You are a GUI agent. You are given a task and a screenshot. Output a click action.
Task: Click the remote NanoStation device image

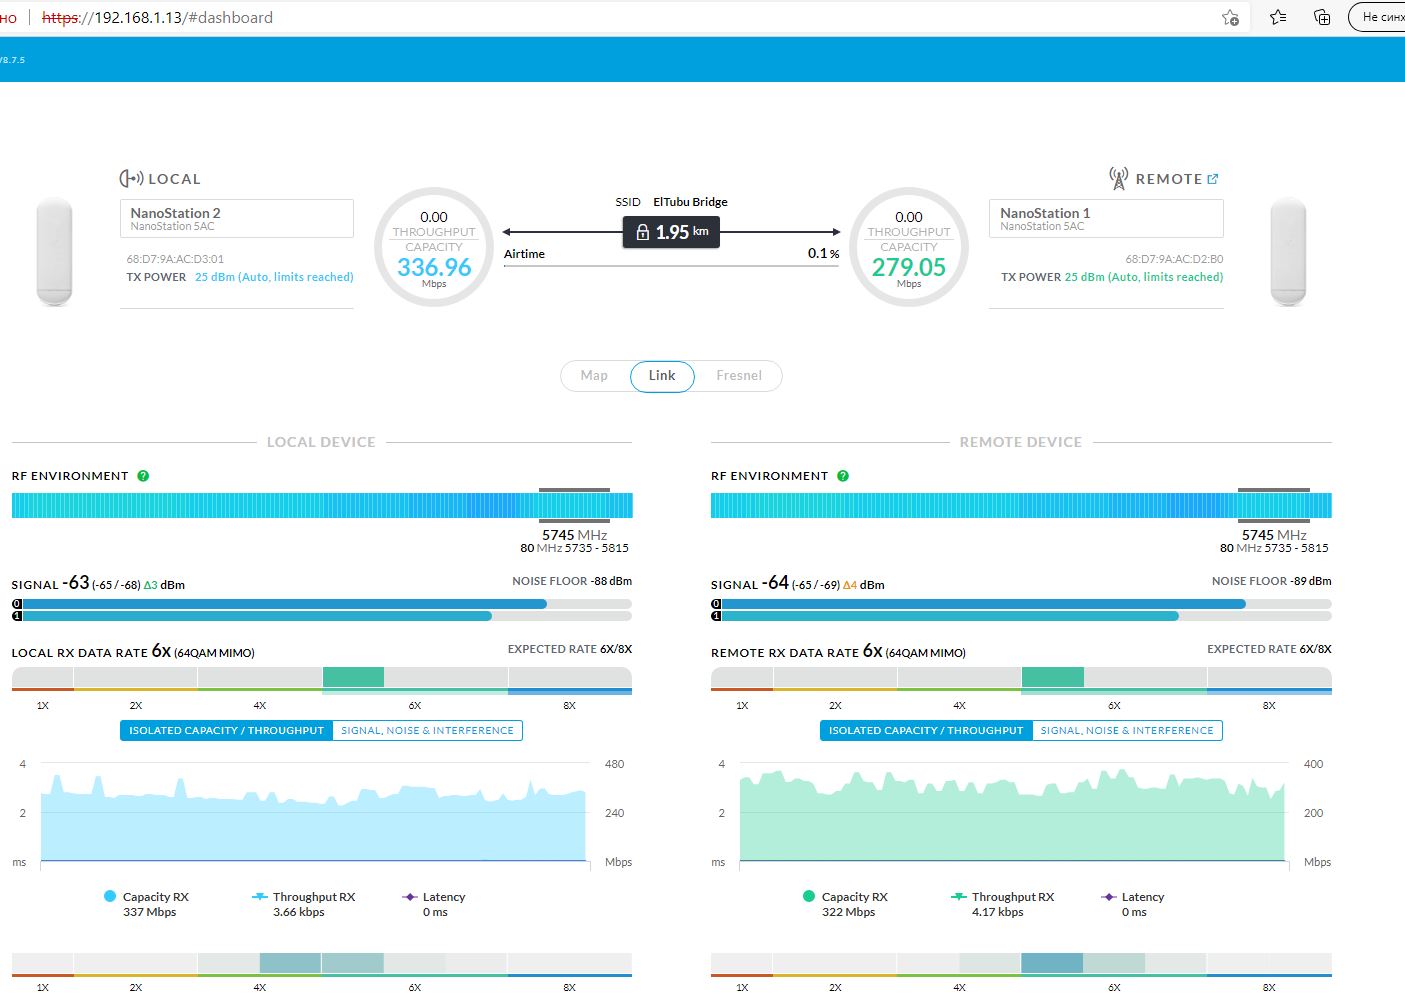pyautogui.click(x=1288, y=251)
